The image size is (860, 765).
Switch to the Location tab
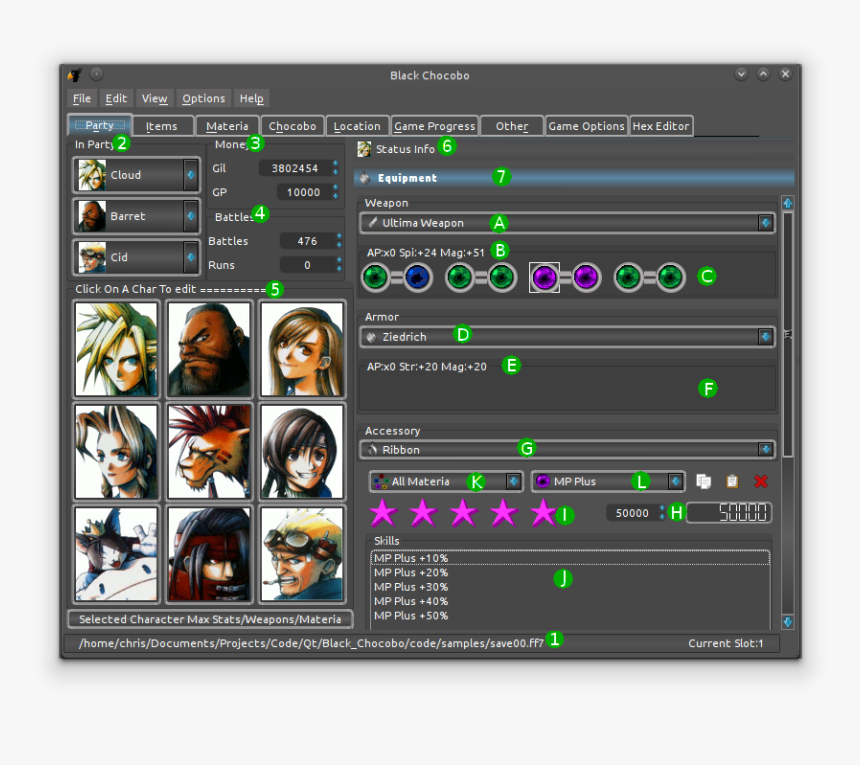pyautogui.click(x=357, y=126)
